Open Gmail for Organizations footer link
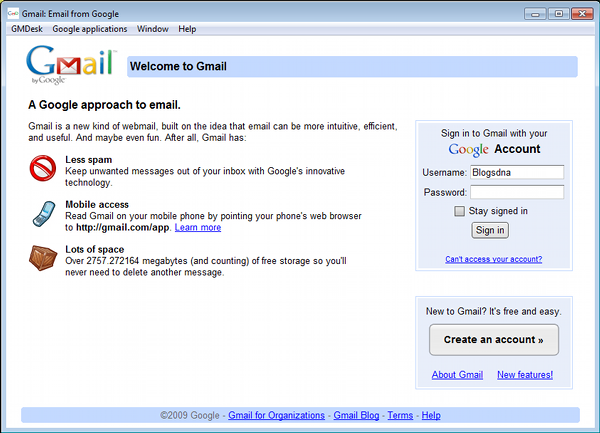Image resolution: width=600 pixels, height=433 pixels. pyautogui.click(x=276, y=415)
